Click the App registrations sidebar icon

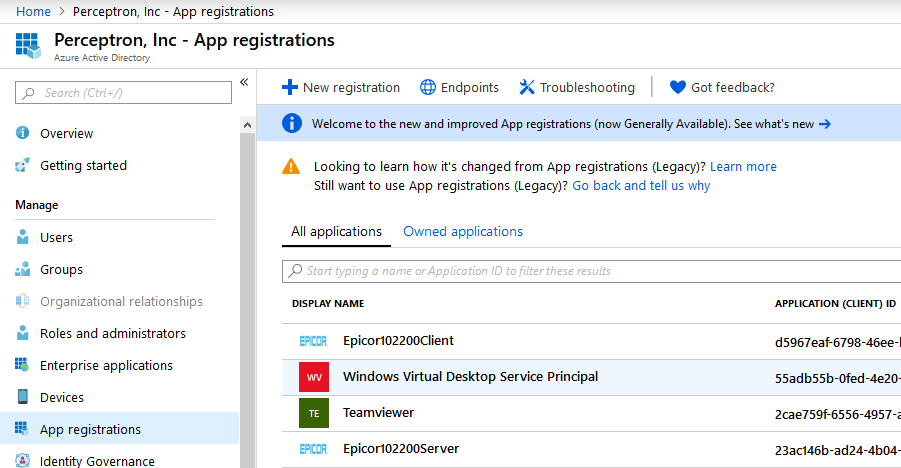[22, 428]
